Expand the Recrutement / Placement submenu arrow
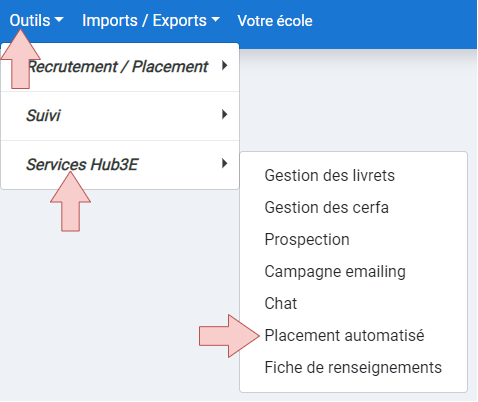This screenshot has width=478, height=402. tap(225, 66)
